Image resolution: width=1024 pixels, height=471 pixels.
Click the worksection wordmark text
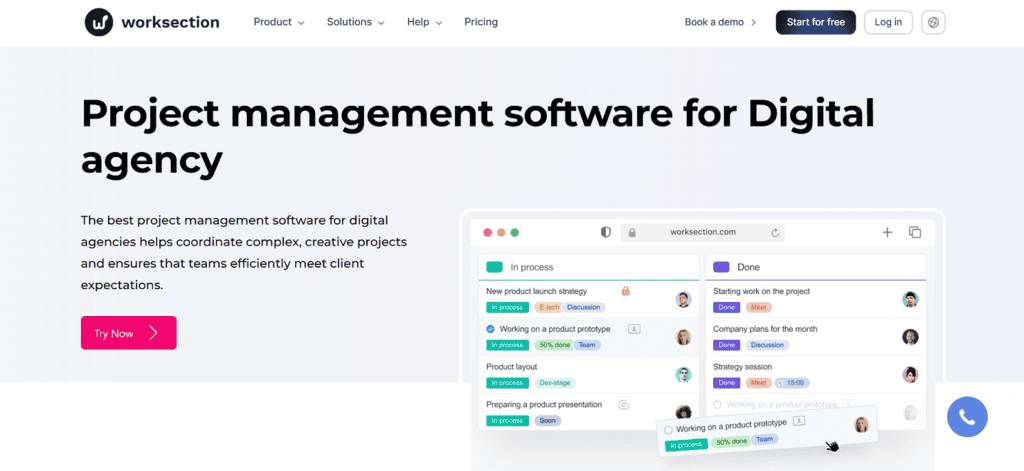170,22
